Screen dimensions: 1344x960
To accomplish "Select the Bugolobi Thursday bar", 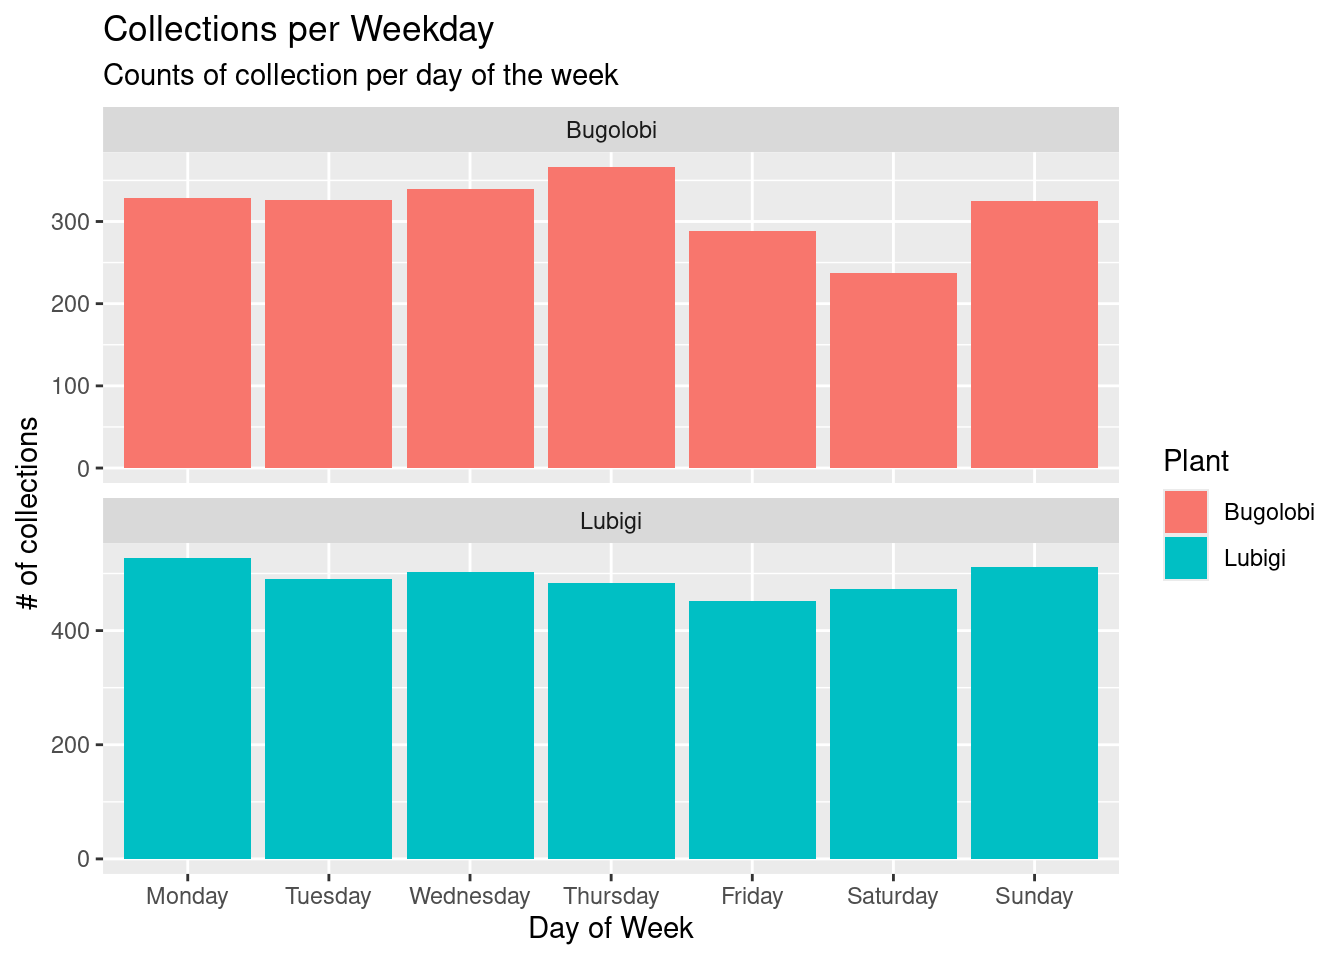I will (611, 318).
